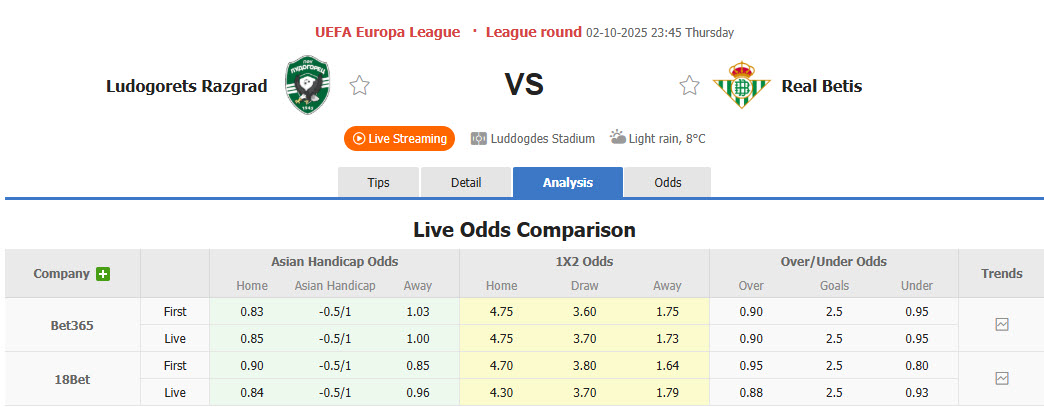Open the Ludogorets Razgrad team name link
Screen dimensions: 1044x407
click(x=186, y=86)
